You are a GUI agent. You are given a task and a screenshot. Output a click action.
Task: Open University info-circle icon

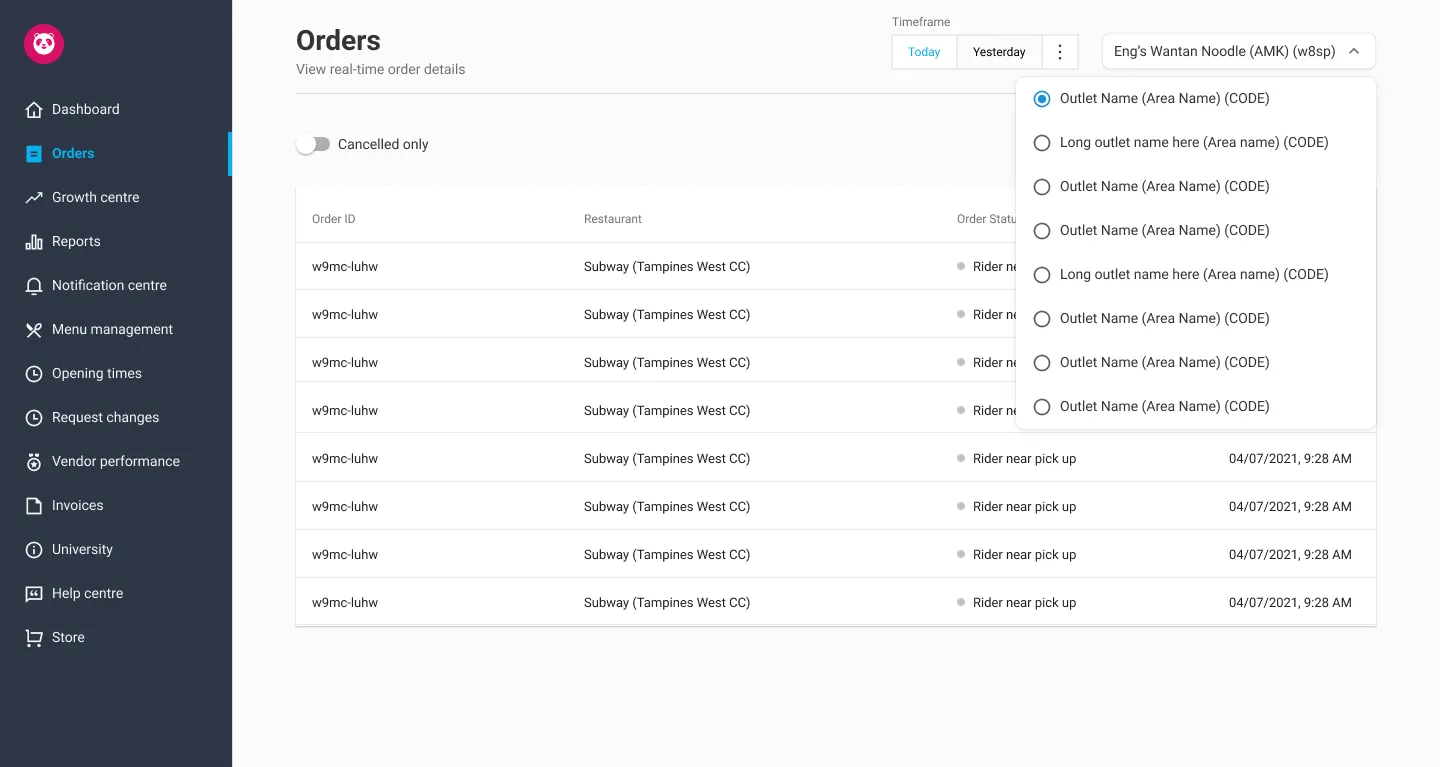(34, 550)
